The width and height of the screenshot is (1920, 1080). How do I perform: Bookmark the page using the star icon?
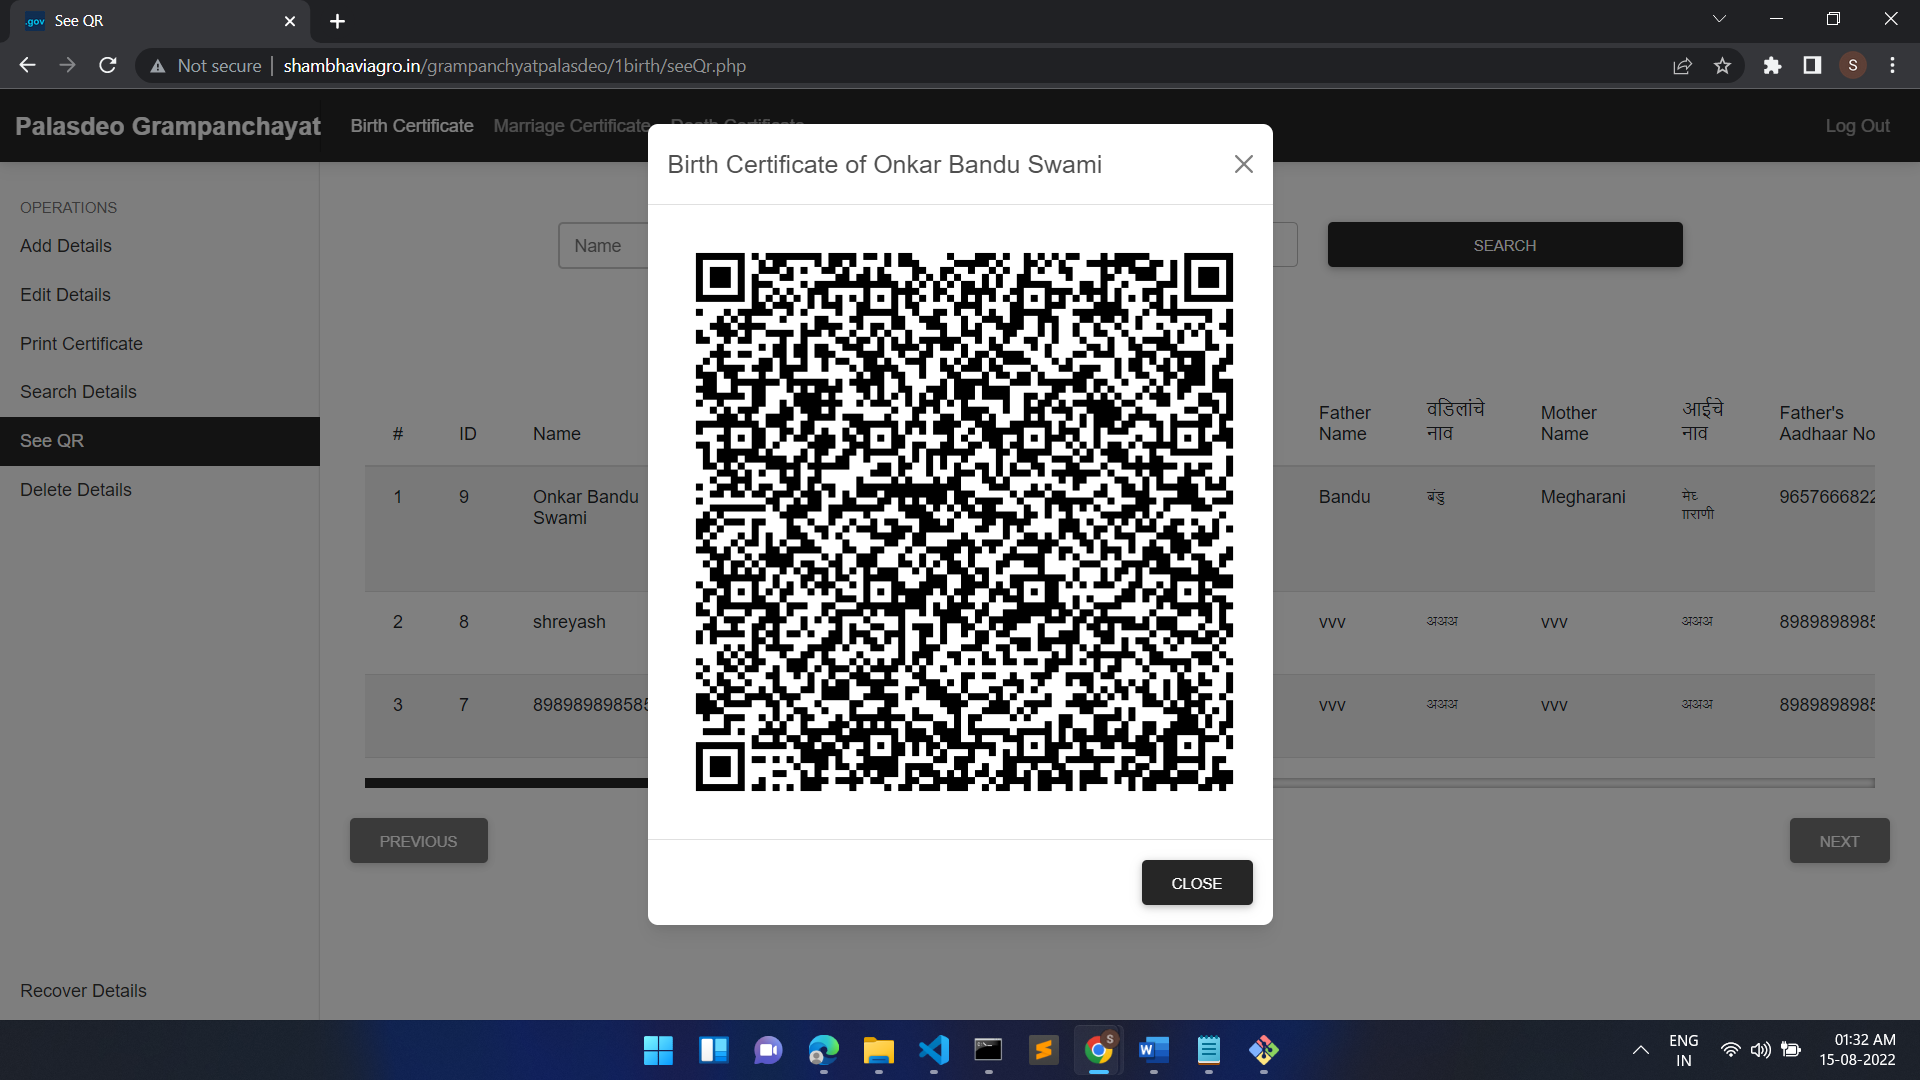coord(1722,65)
